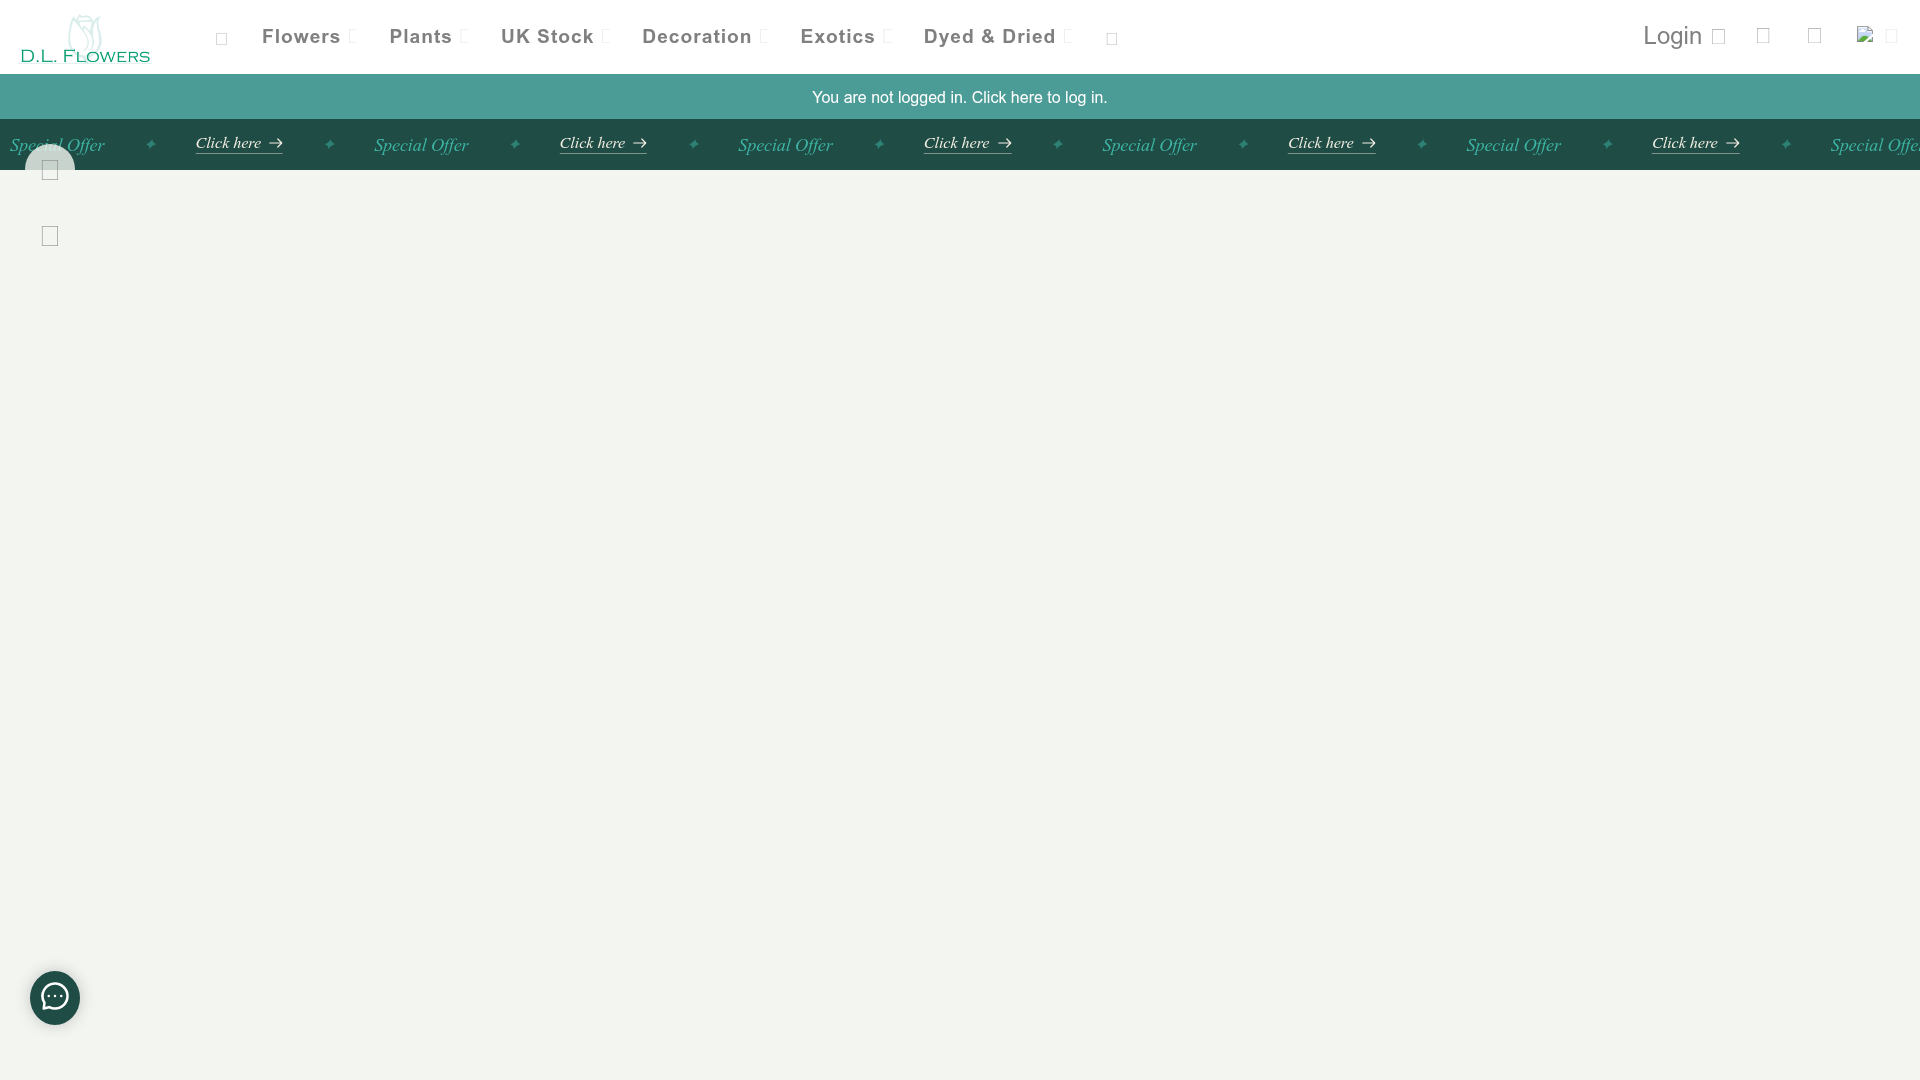This screenshot has width=1920, height=1080.
Task: Open the Decoration menu
Action: [x=697, y=37]
